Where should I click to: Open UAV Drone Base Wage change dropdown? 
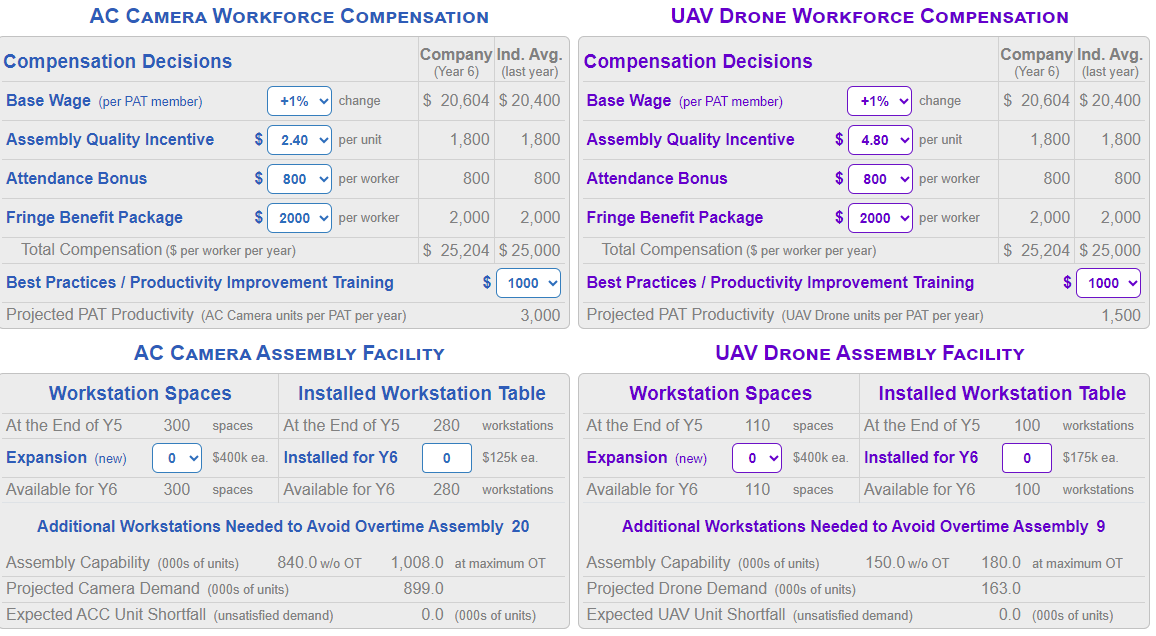pyautogui.click(x=880, y=101)
